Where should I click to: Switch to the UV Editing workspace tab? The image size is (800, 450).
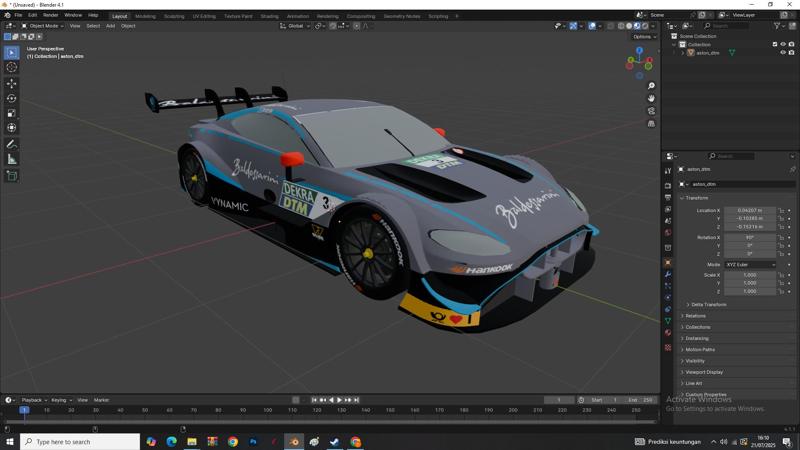tap(204, 16)
